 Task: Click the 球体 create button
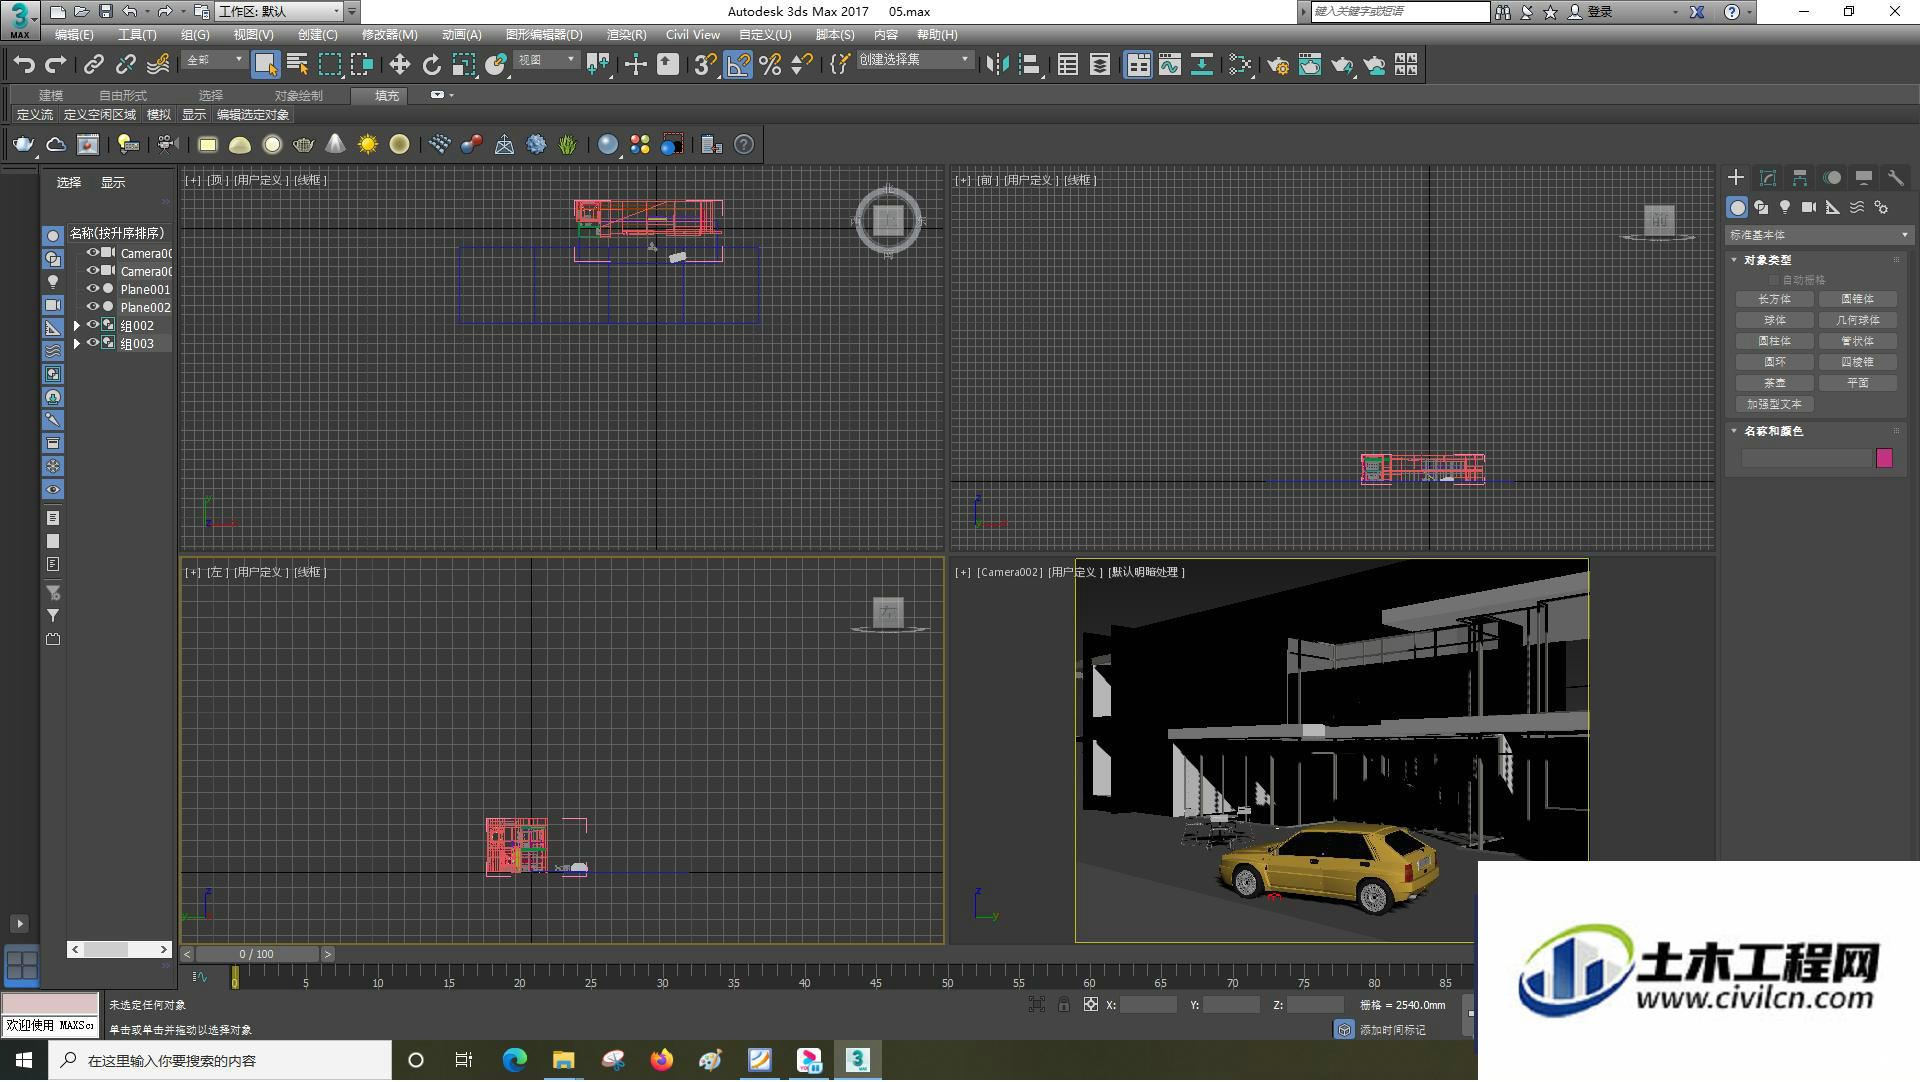coord(1774,320)
